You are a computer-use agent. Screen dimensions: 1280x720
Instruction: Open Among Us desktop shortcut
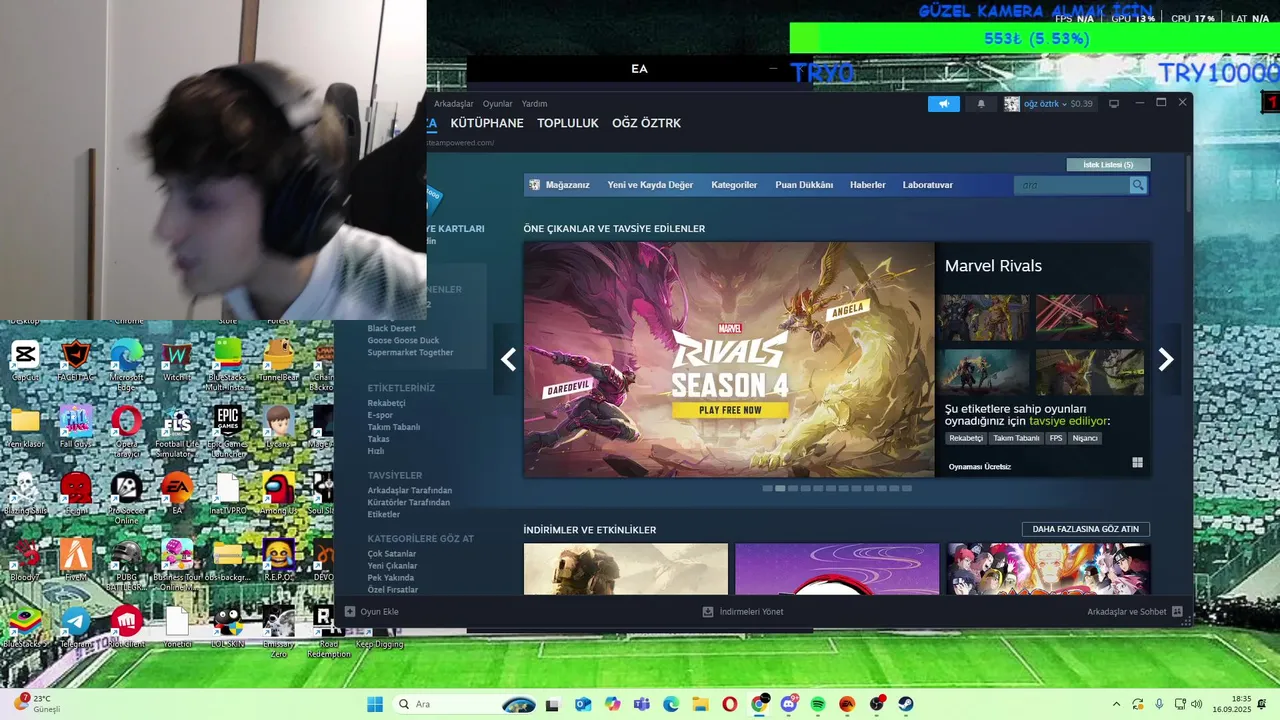[278, 494]
